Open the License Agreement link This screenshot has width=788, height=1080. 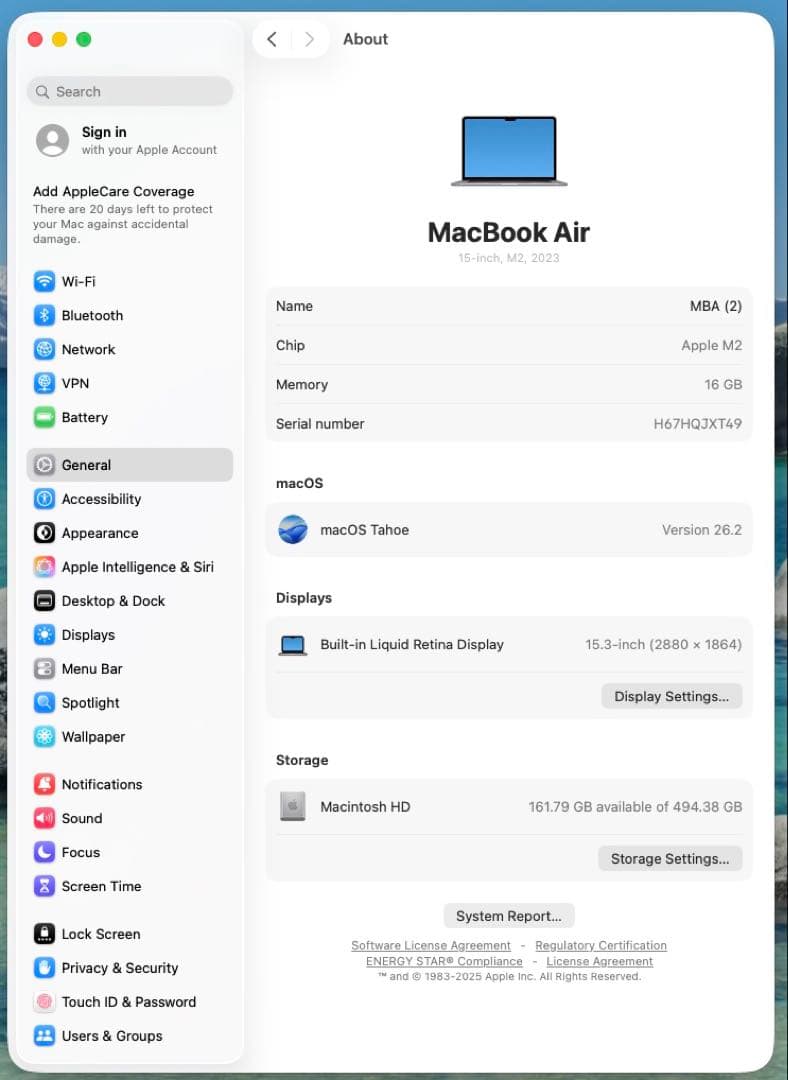(599, 962)
